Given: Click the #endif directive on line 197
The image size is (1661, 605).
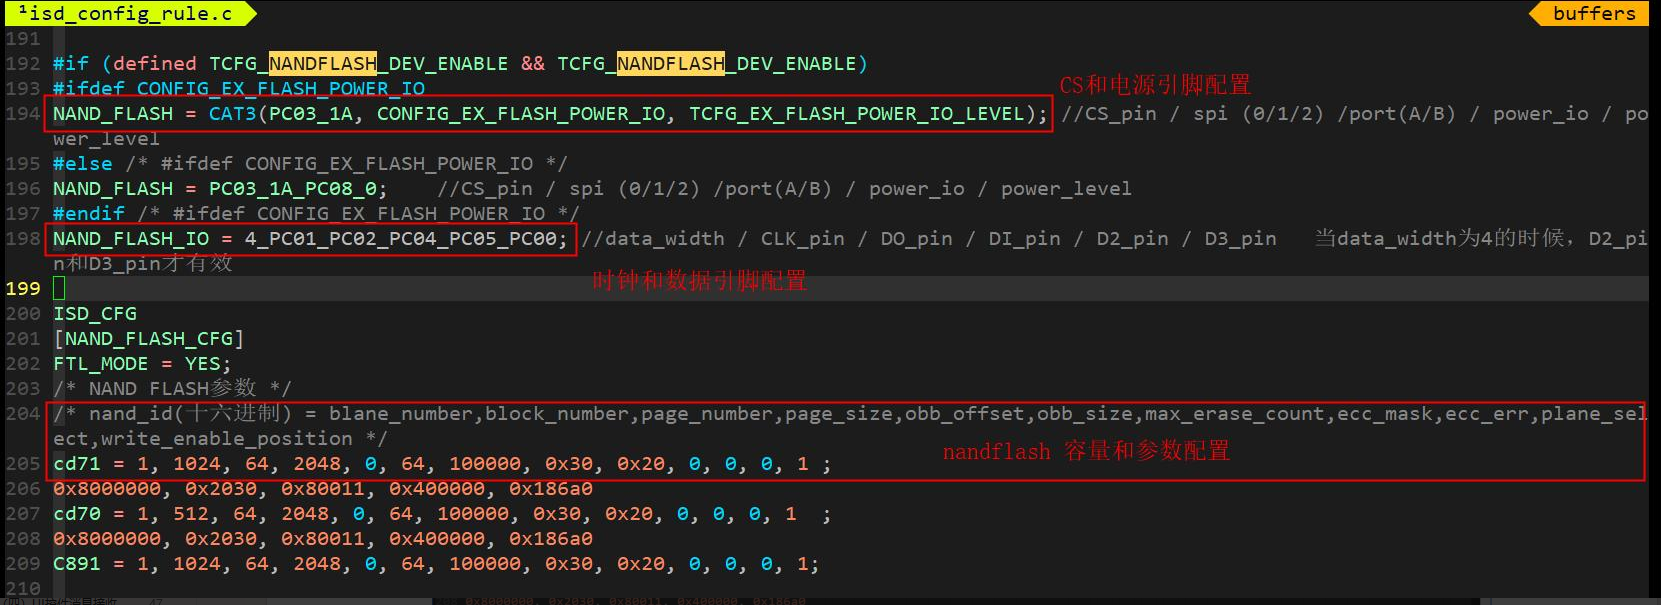Looking at the screenshot, I should click(89, 214).
